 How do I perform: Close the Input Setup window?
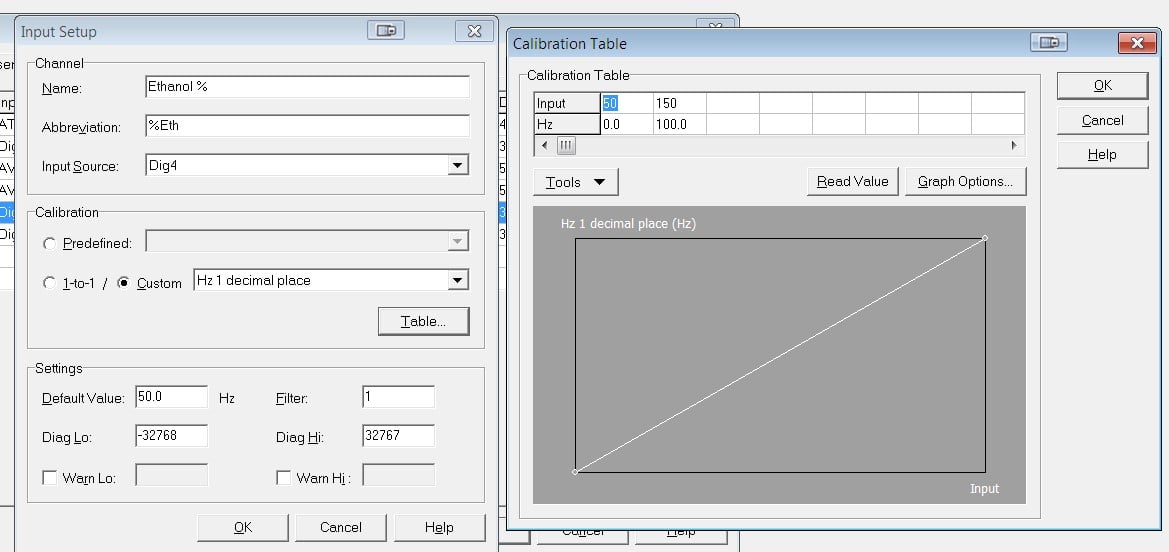point(474,31)
